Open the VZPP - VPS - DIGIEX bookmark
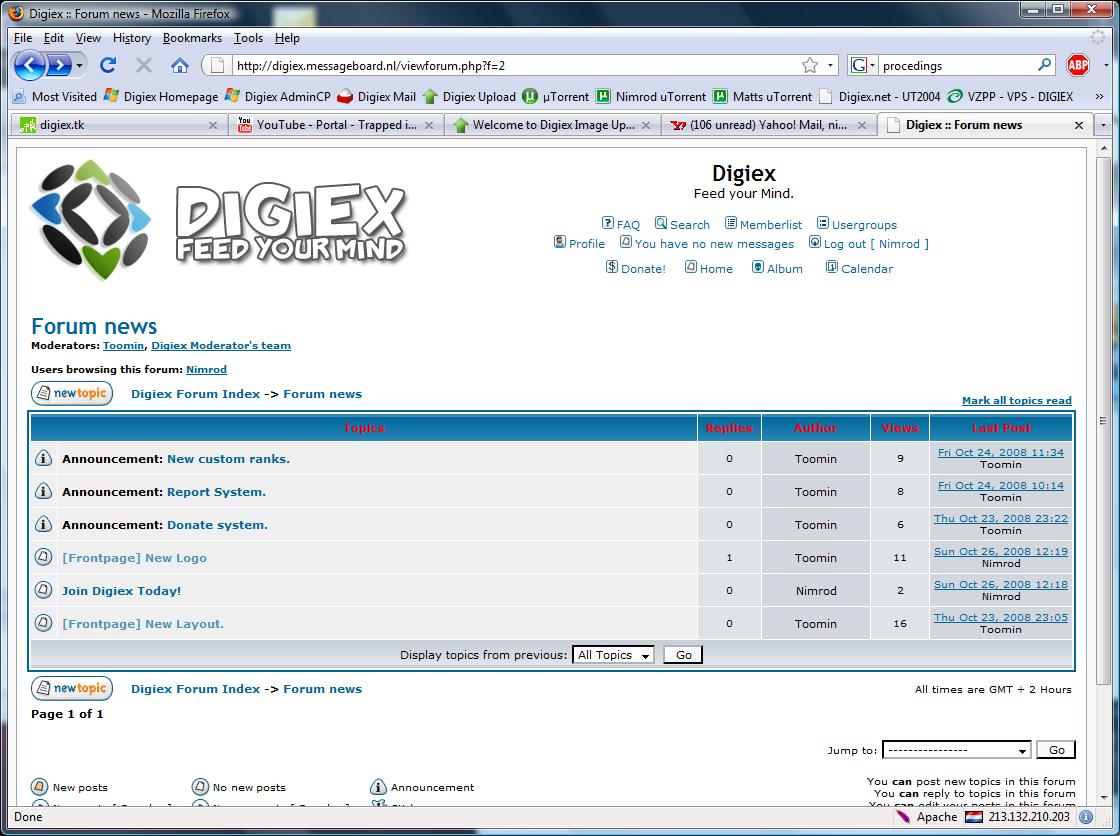Image resolution: width=1120 pixels, height=836 pixels. [1011, 96]
